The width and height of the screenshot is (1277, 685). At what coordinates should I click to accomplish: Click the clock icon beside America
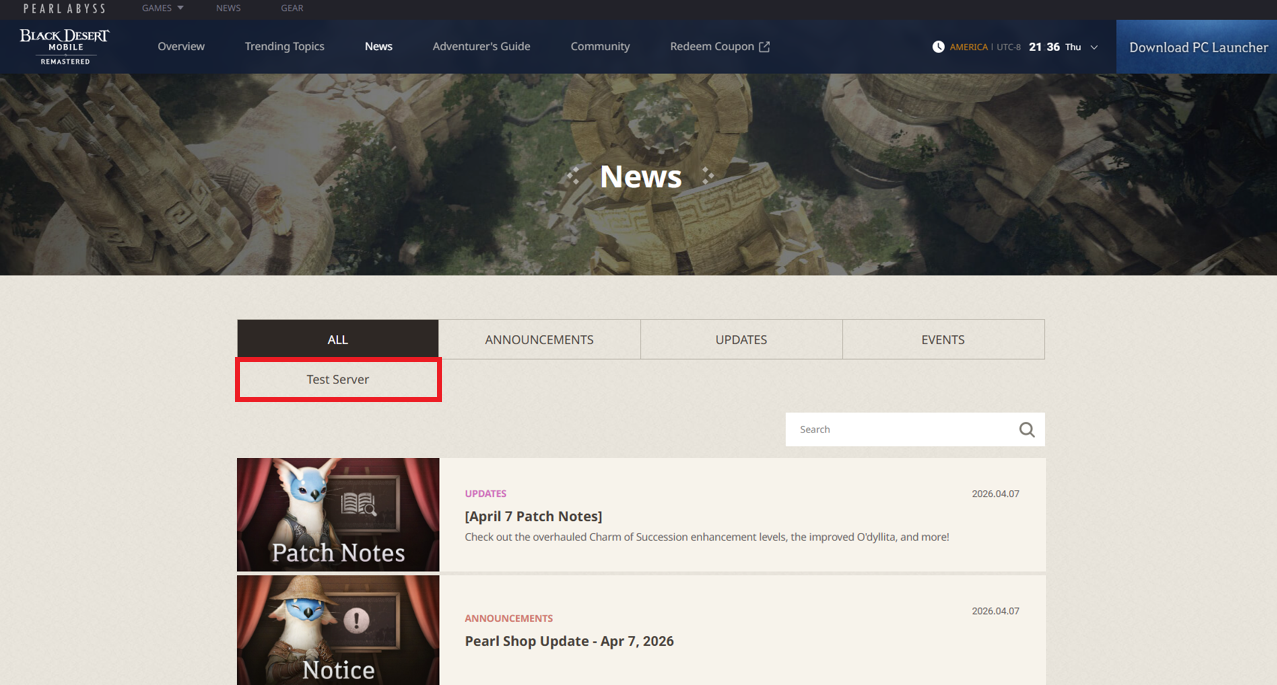pyautogui.click(x=938, y=47)
